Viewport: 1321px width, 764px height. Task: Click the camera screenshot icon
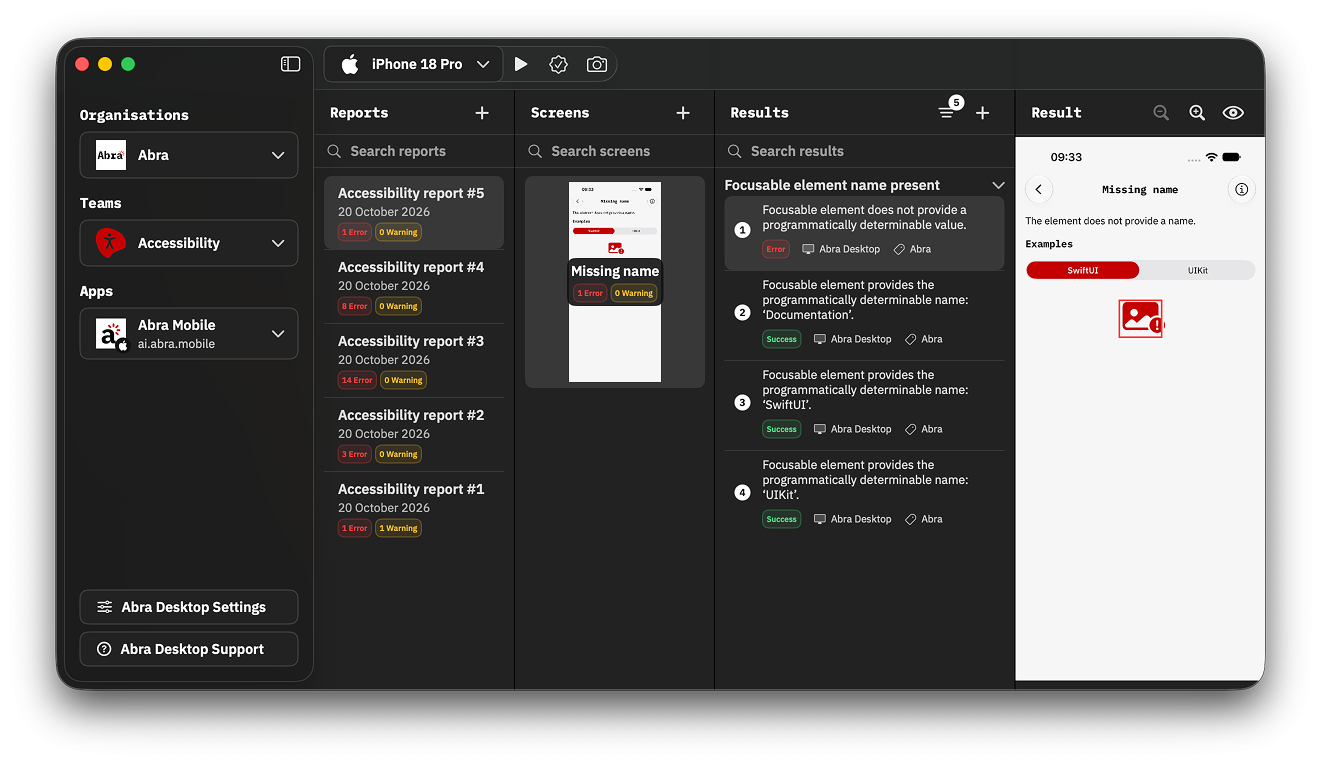pos(596,64)
